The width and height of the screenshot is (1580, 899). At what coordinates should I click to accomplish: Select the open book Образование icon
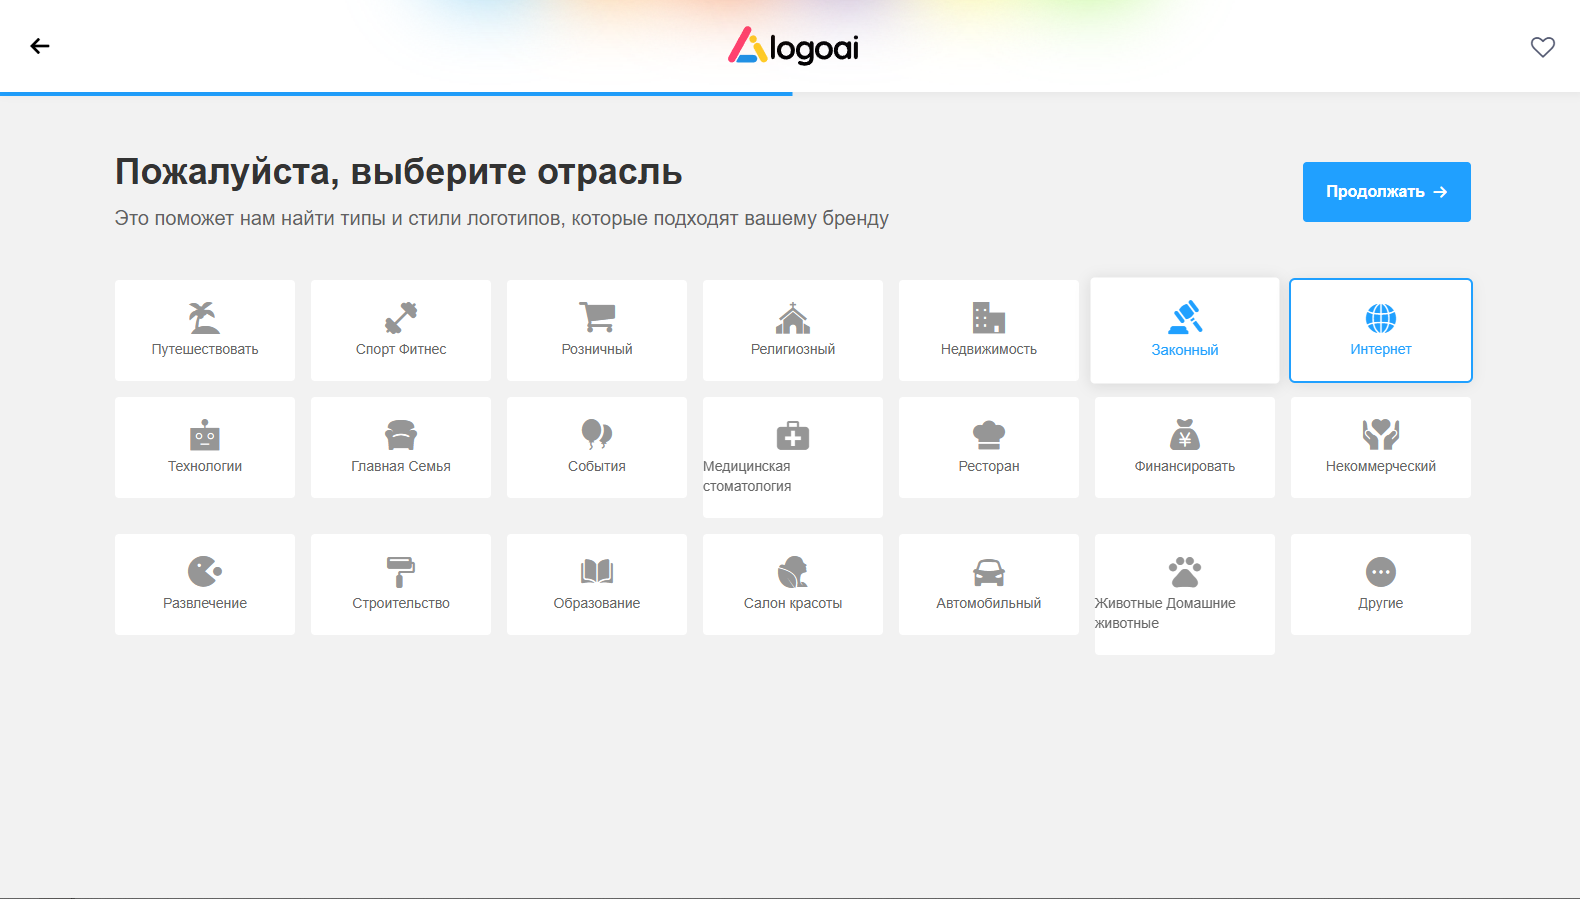597,572
